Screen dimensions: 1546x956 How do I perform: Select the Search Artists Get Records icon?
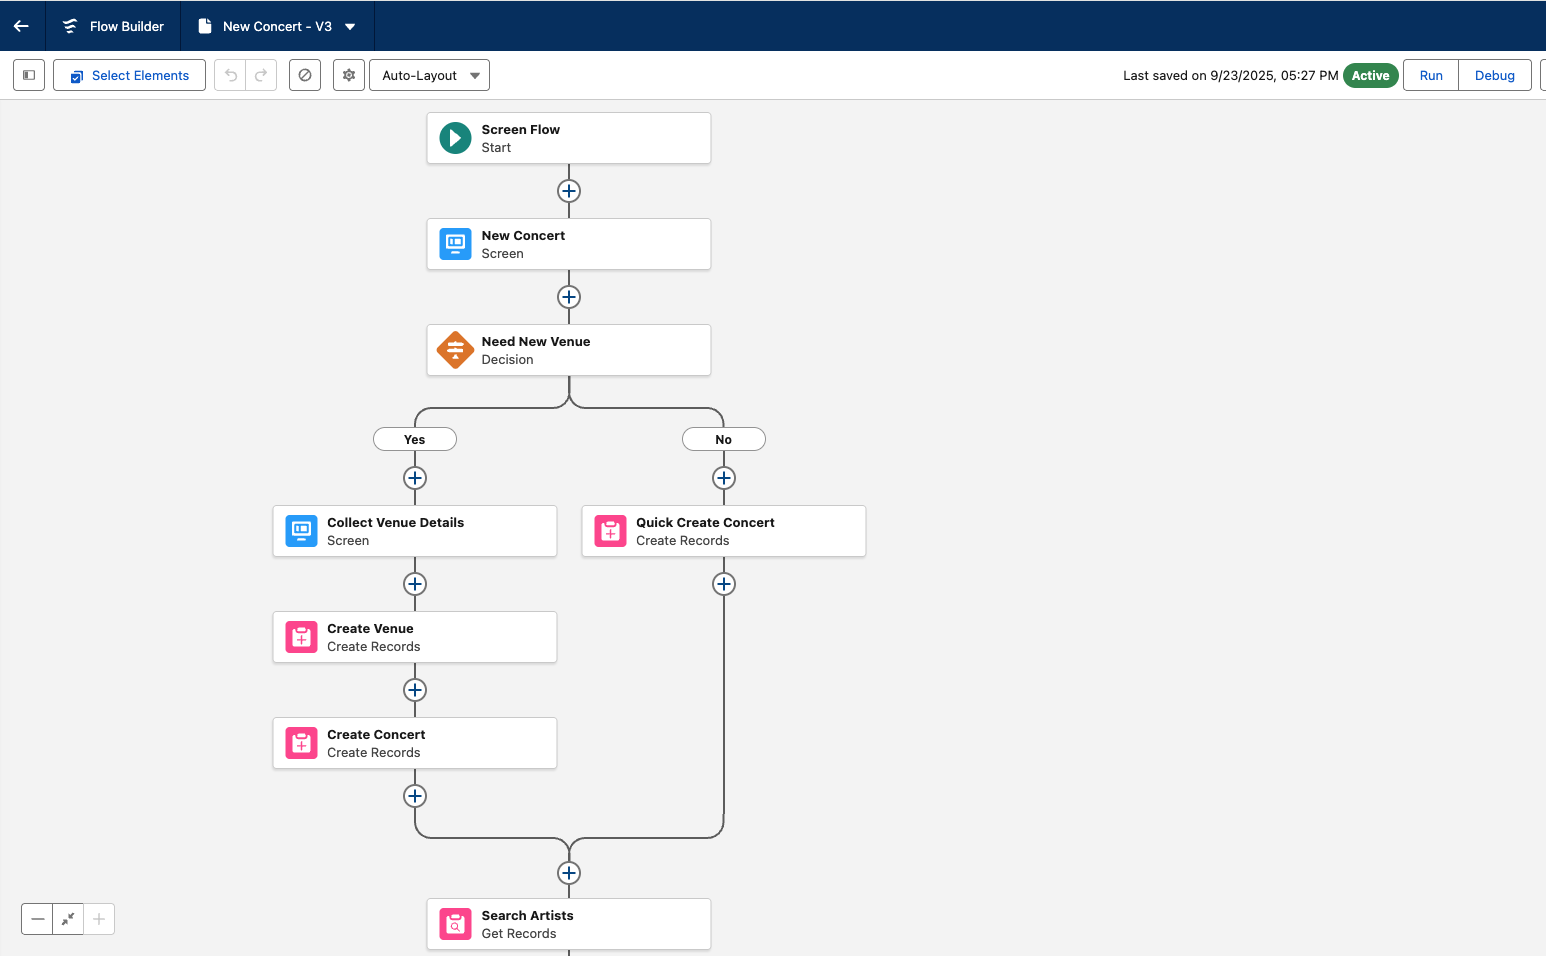(x=455, y=924)
